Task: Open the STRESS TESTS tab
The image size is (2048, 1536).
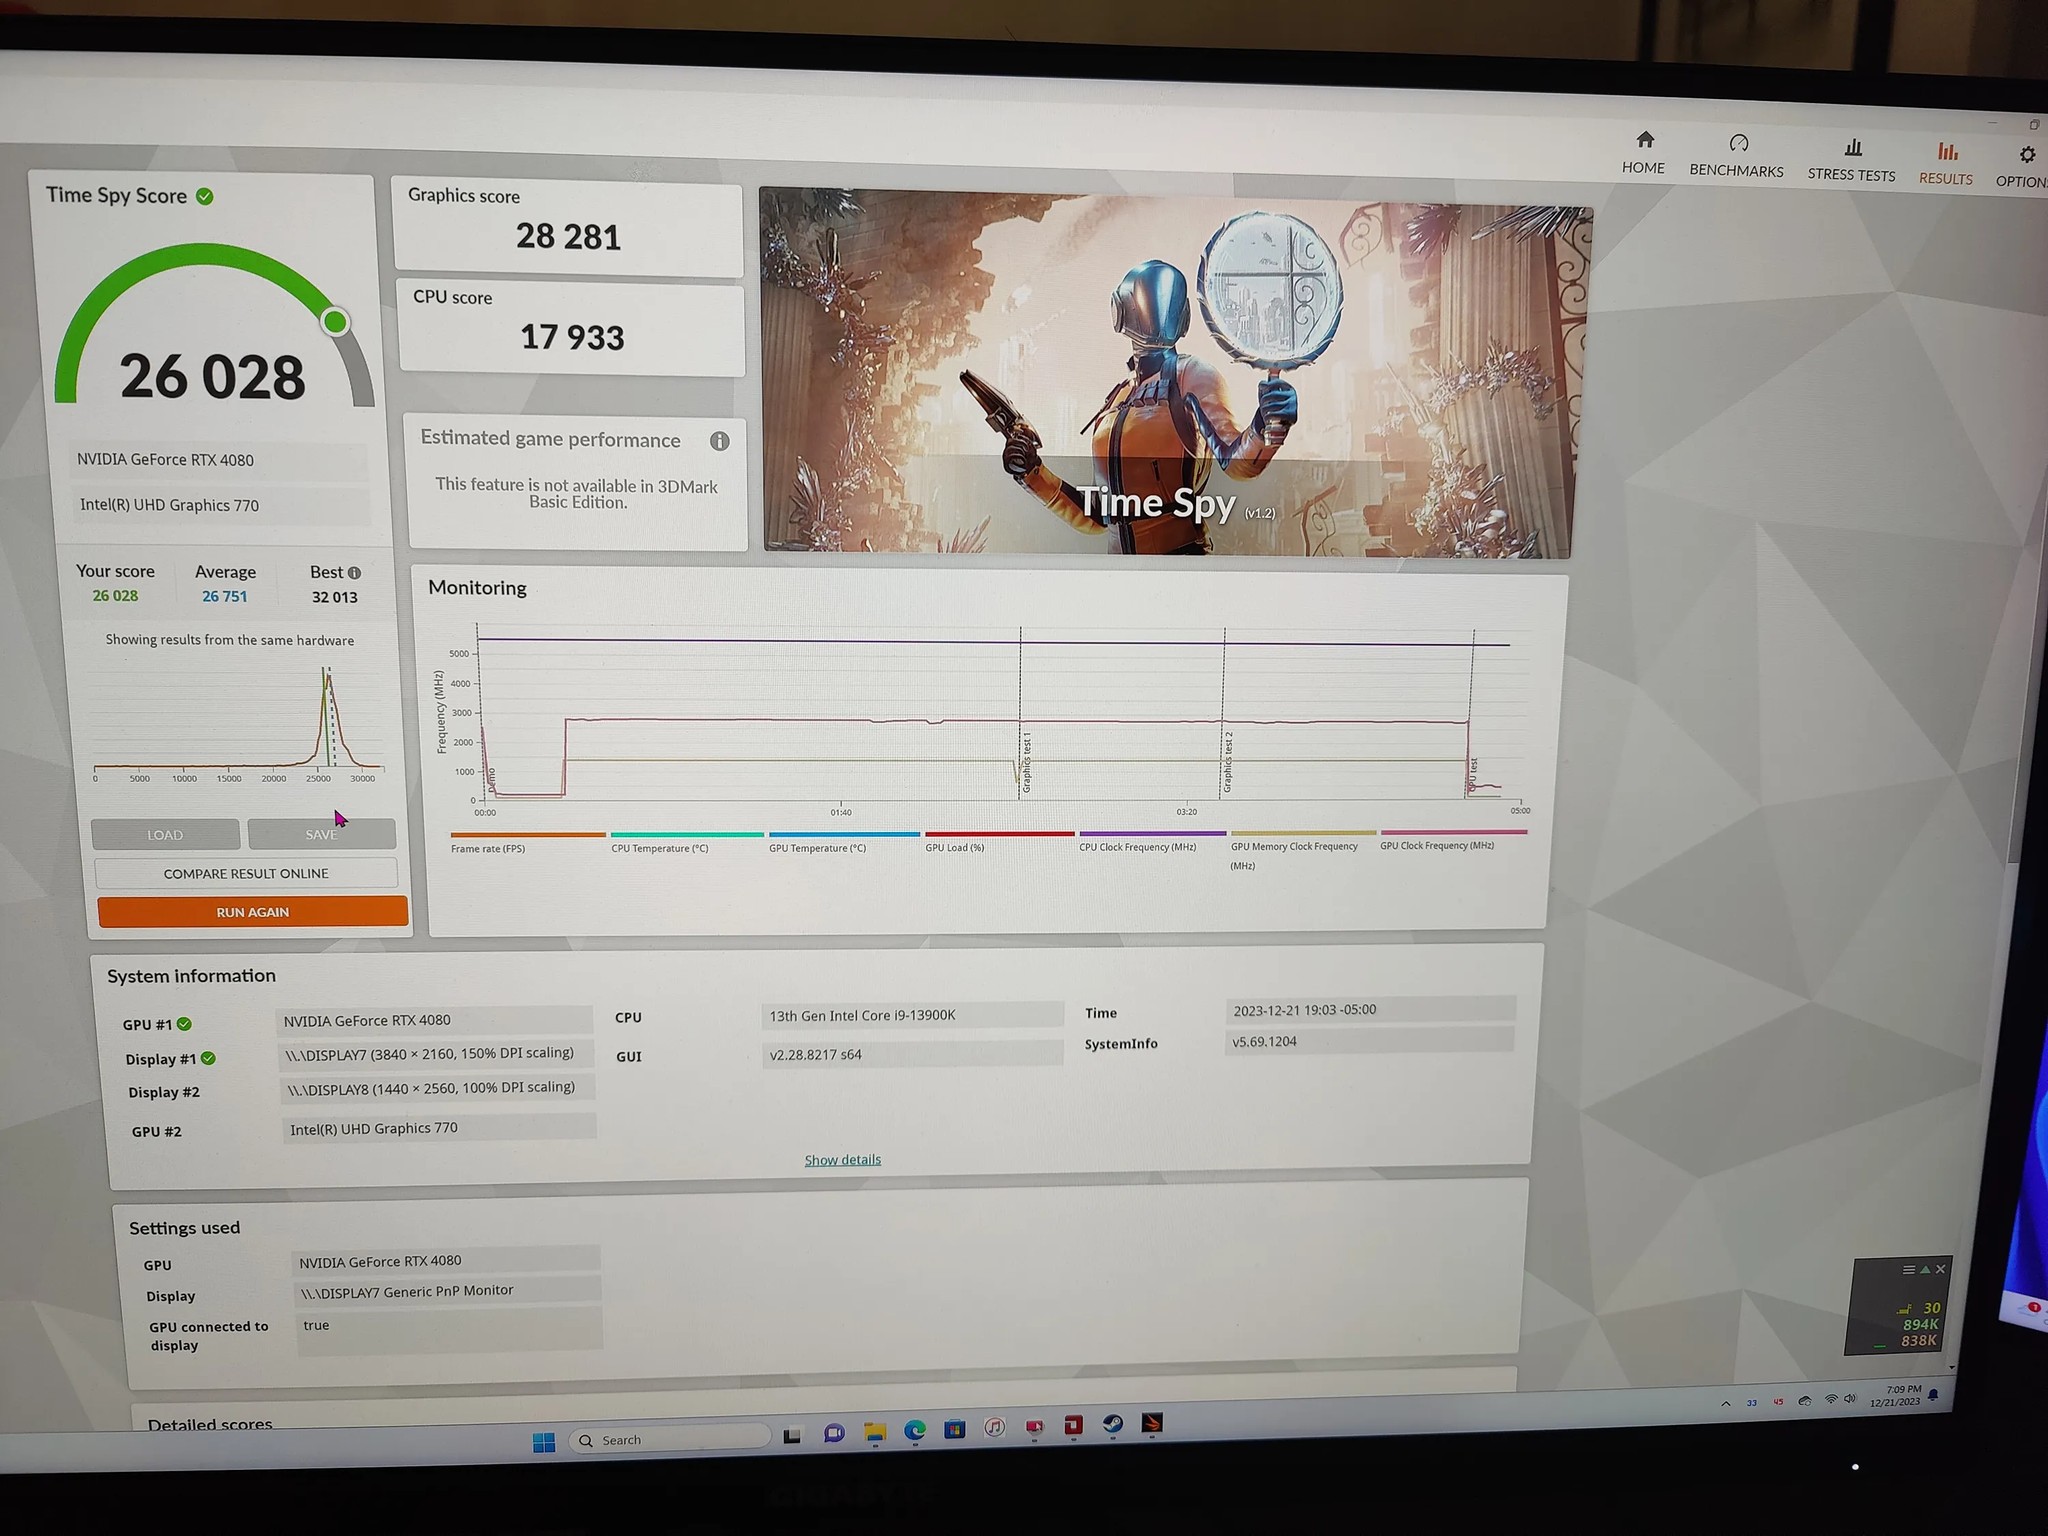Action: coord(1851,160)
